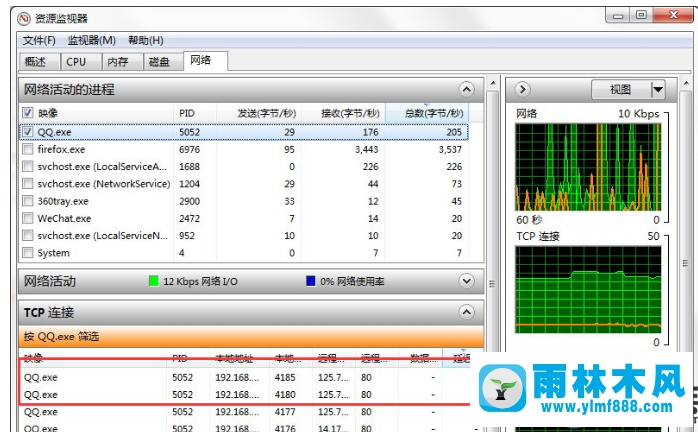Image resolution: width=698 pixels, height=432 pixels.
Task: Click the 按 QQ.exe 筛选 filter bar
Action: coord(251,336)
